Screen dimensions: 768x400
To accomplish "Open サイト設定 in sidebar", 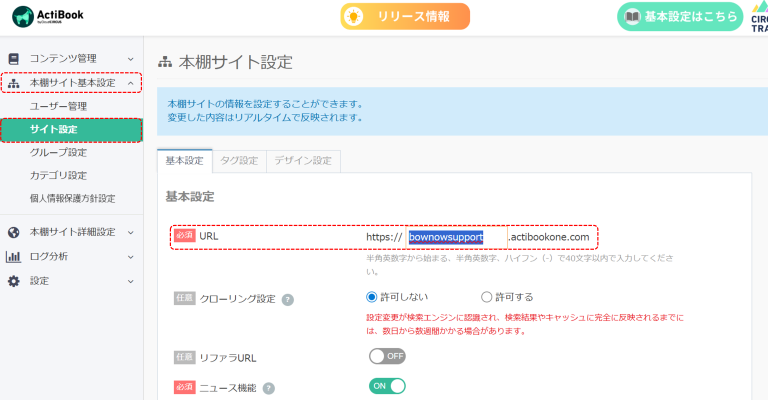I will pyautogui.click(x=72, y=130).
